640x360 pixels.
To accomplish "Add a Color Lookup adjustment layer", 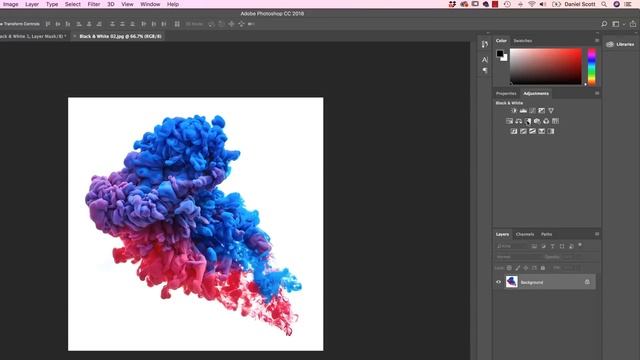I will [556, 121].
